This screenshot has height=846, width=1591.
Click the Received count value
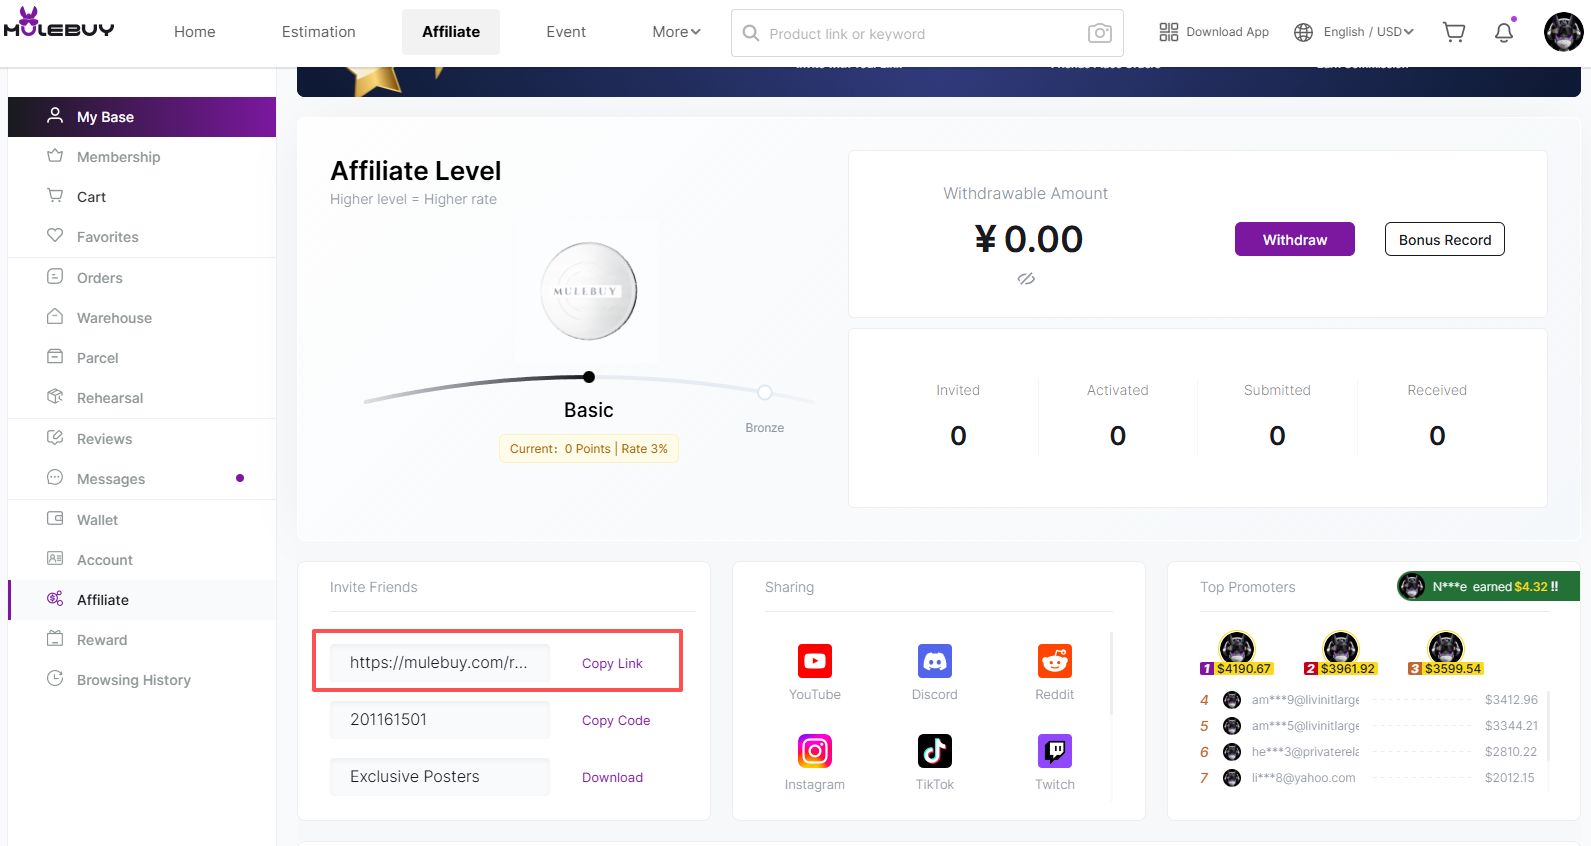tap(1437, 435)
